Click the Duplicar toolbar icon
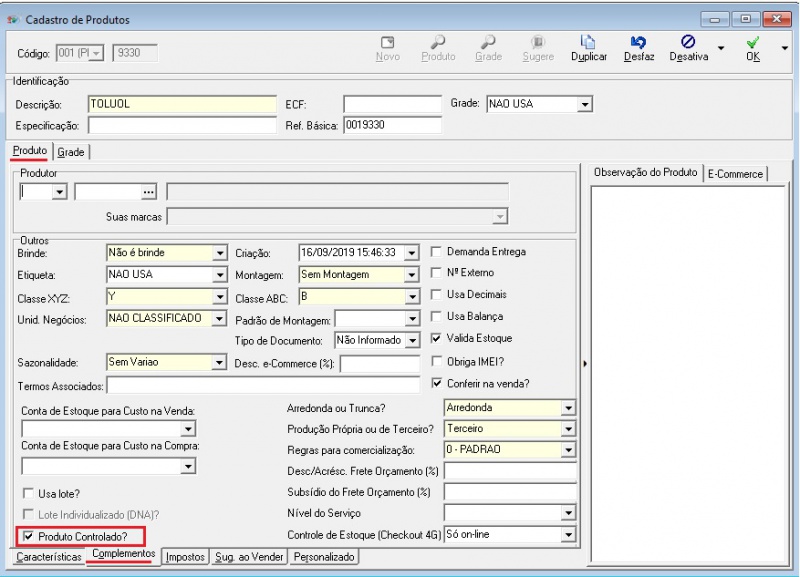 coord(589,44)
